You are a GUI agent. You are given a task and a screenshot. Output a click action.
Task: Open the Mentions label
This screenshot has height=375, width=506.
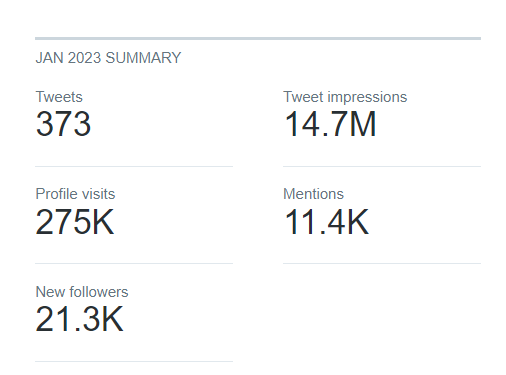313,194
